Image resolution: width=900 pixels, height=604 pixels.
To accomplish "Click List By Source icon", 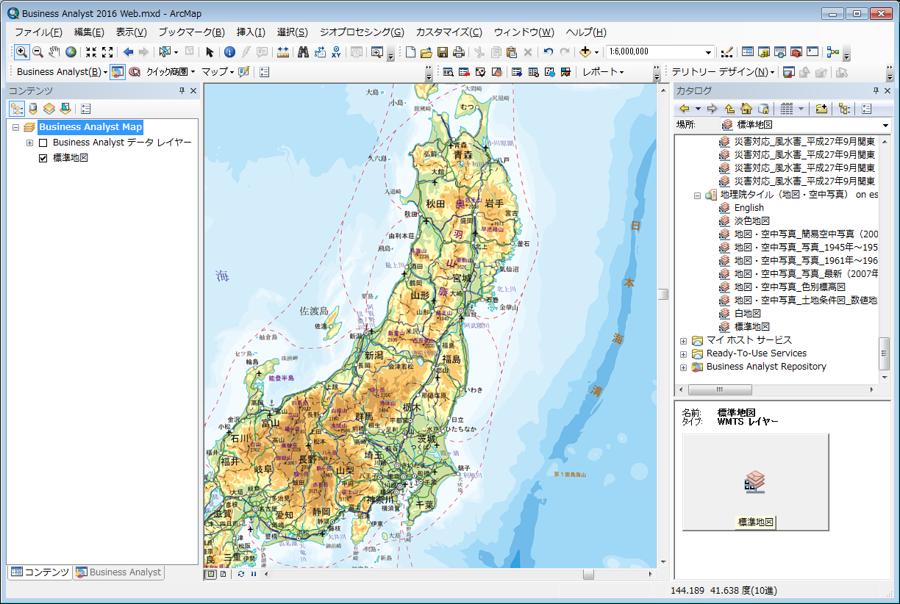I will [33, 109].
